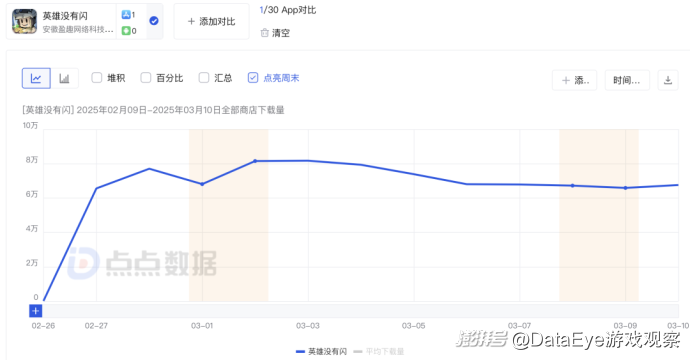Enable the 汇总 checkbox
Image resolution: width=690 pixels, height=360 pixels.
click(x=204, y=78)
